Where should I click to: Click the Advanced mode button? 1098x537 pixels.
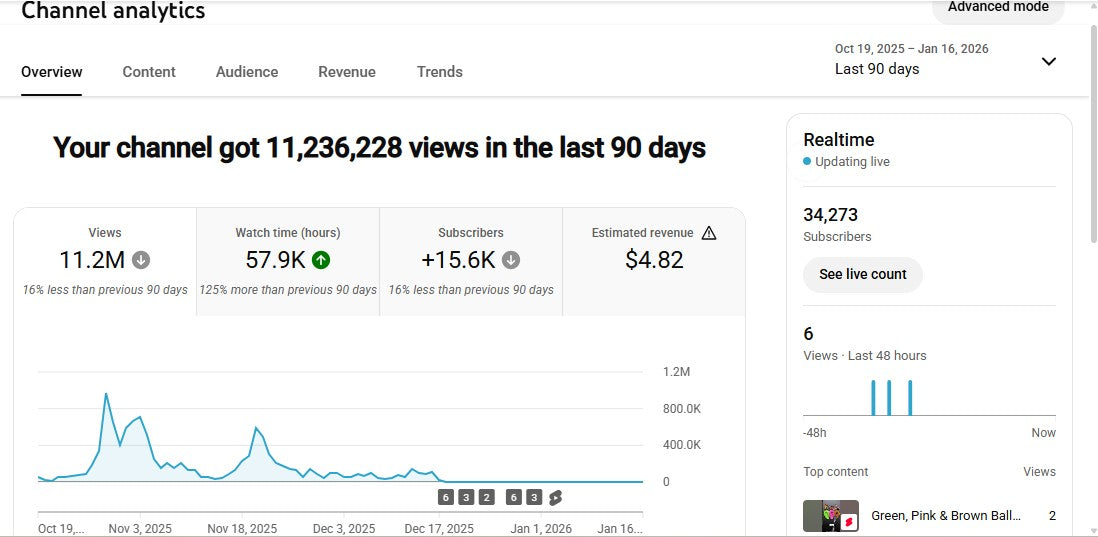pyautogui.click(x=998, y=8)
